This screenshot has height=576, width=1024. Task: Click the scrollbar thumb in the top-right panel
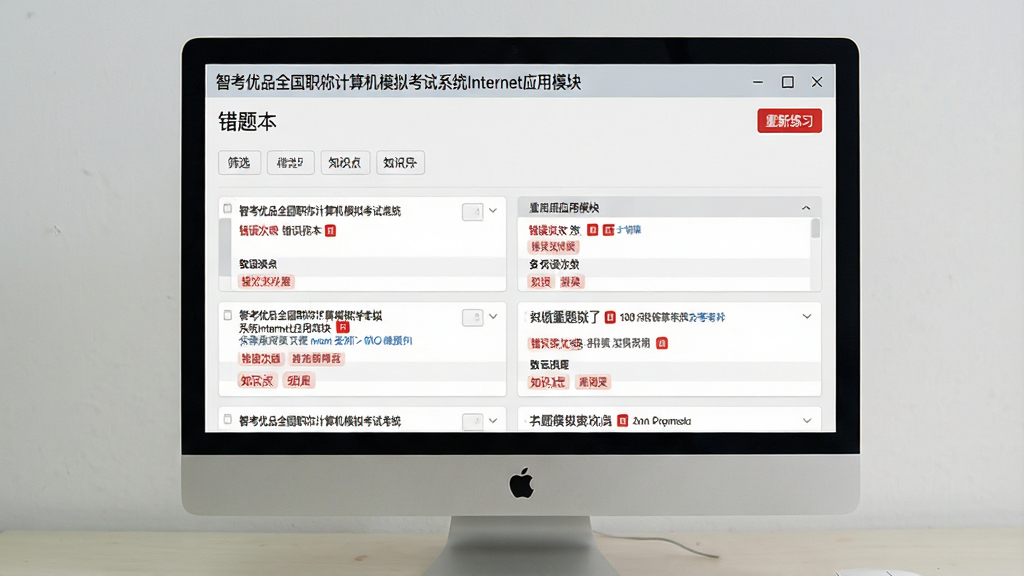point(815,229)
